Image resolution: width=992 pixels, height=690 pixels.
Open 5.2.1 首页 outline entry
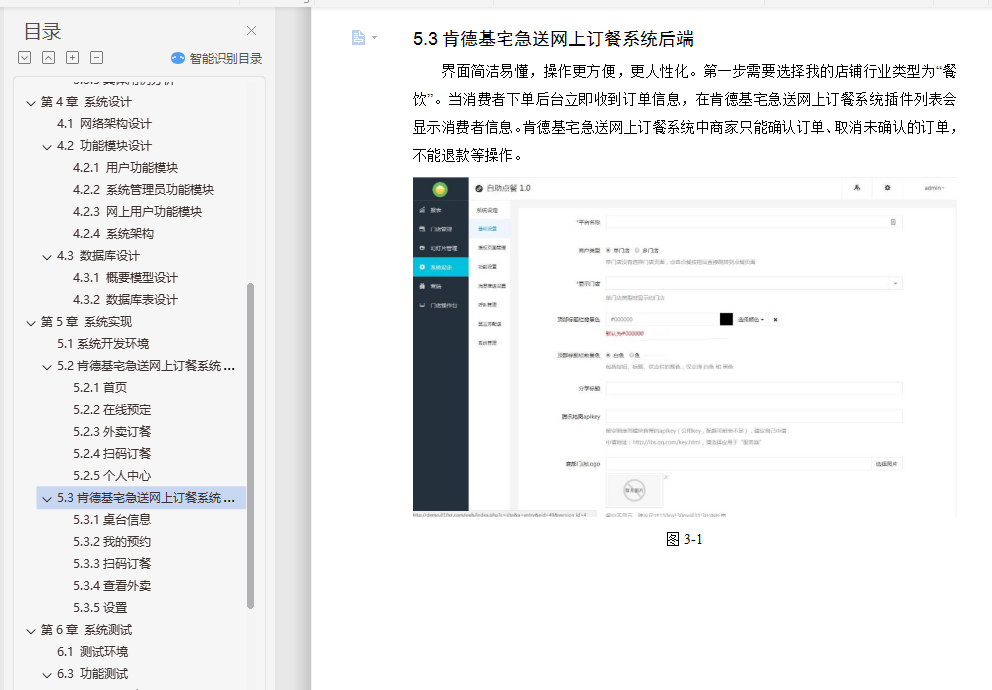100,388
